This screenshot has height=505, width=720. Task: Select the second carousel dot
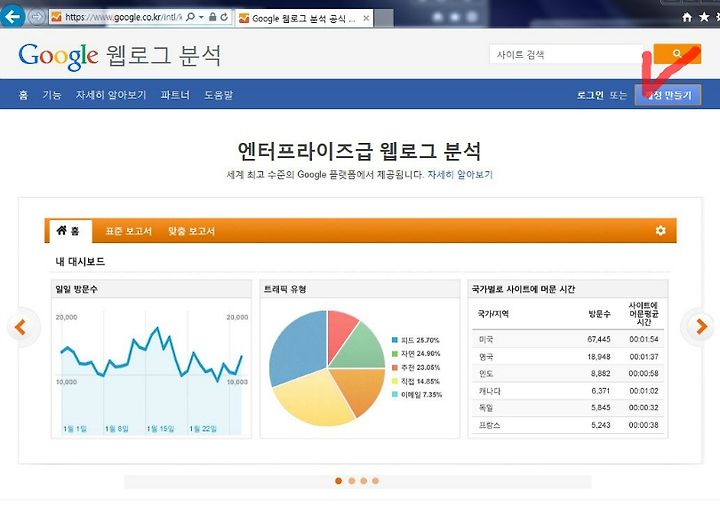point(351,481)
